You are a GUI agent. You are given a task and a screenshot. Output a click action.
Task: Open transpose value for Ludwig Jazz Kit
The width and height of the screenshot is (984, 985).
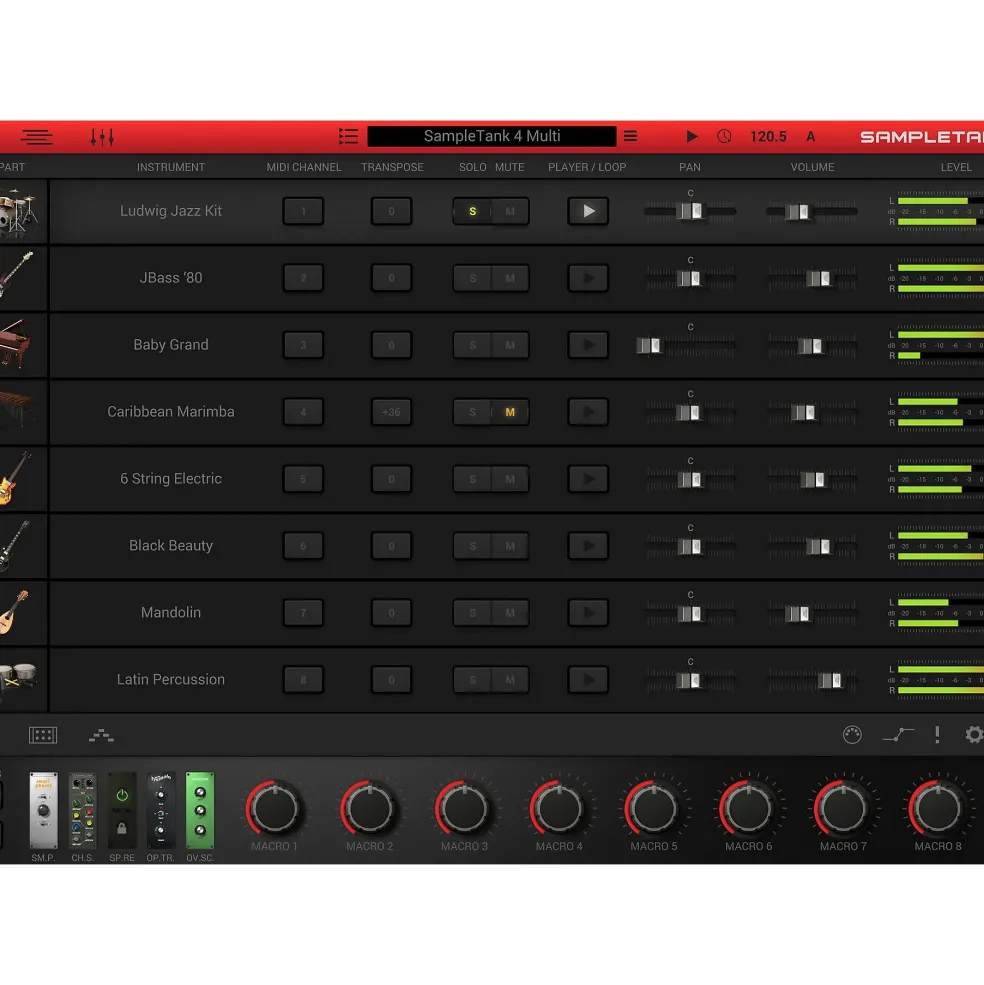(x=391, y=211)
